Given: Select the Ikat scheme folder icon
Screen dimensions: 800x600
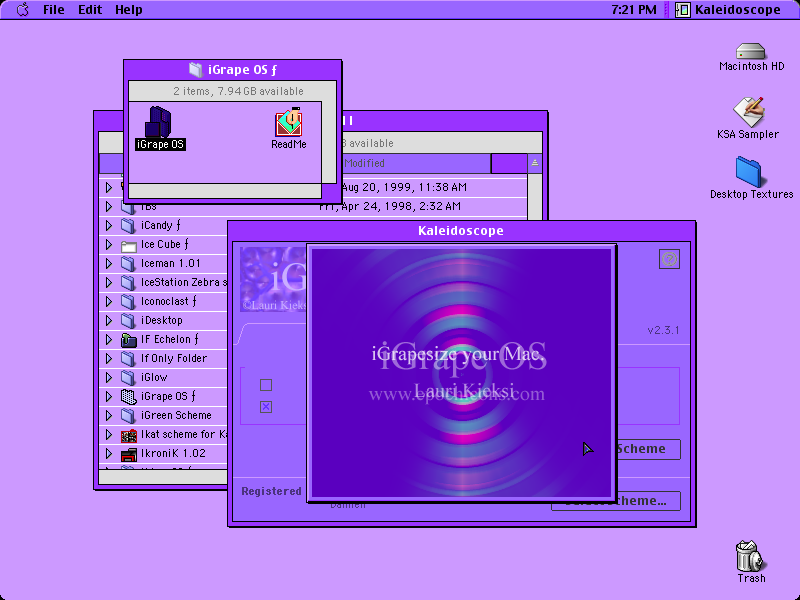Looking at the screenshot, I should pyautogui.click(x=129, y=435).
